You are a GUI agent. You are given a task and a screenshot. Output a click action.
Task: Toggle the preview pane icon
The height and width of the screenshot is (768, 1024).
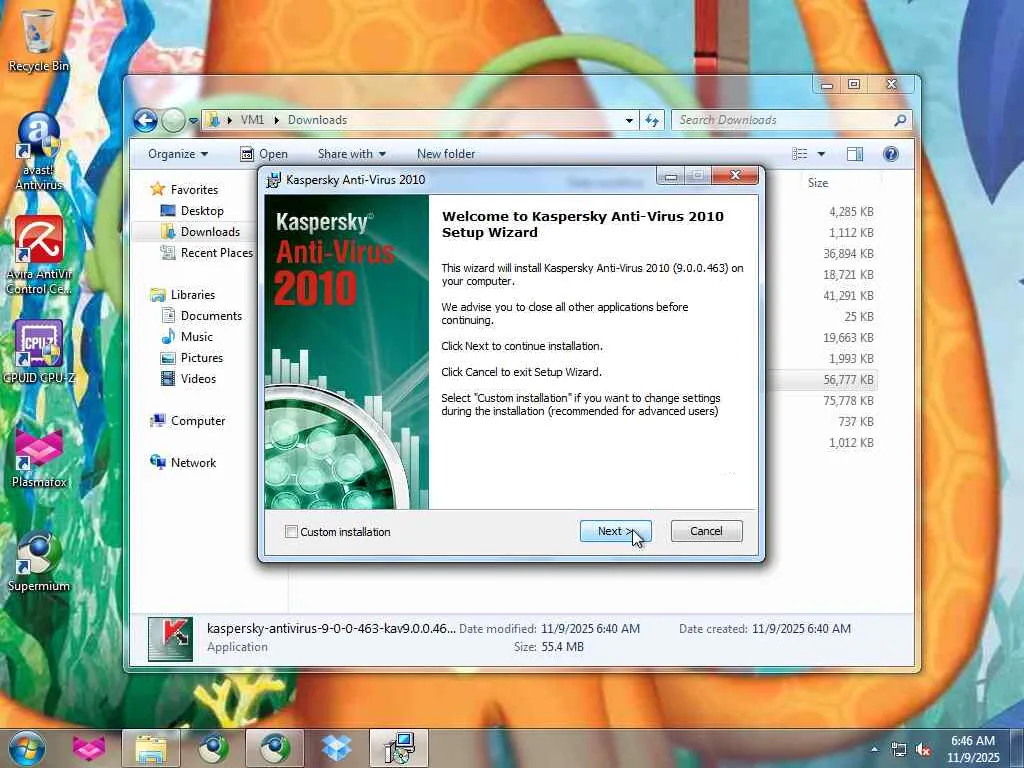(855, 154)
